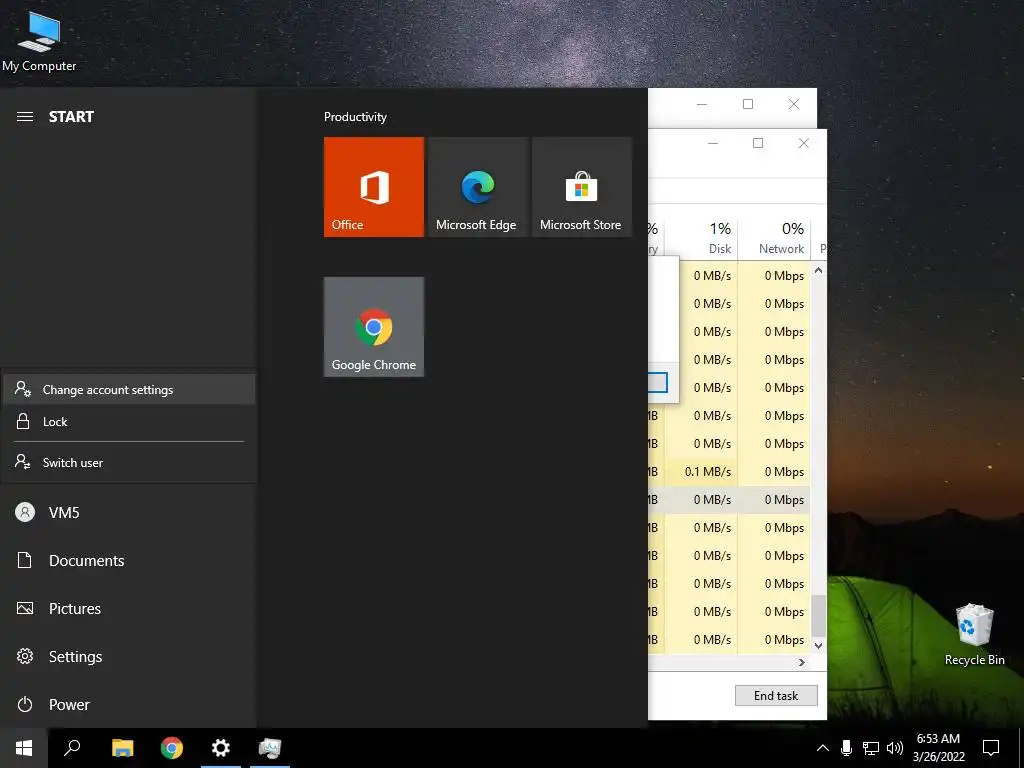This screenshot has height=768, width=1024.
Task: Launch Microsoft Edge from Start tiles
Action: 477,187
